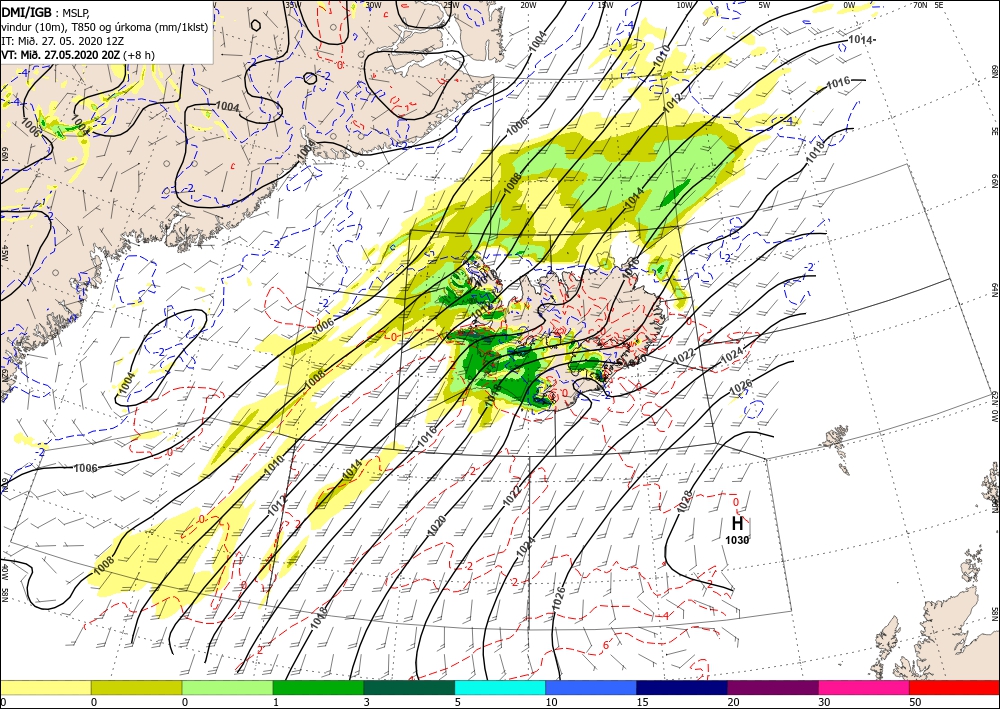Click the '1014-' isobar label
The width and height of the screenshot is (1000, 709).
point(862,40)
